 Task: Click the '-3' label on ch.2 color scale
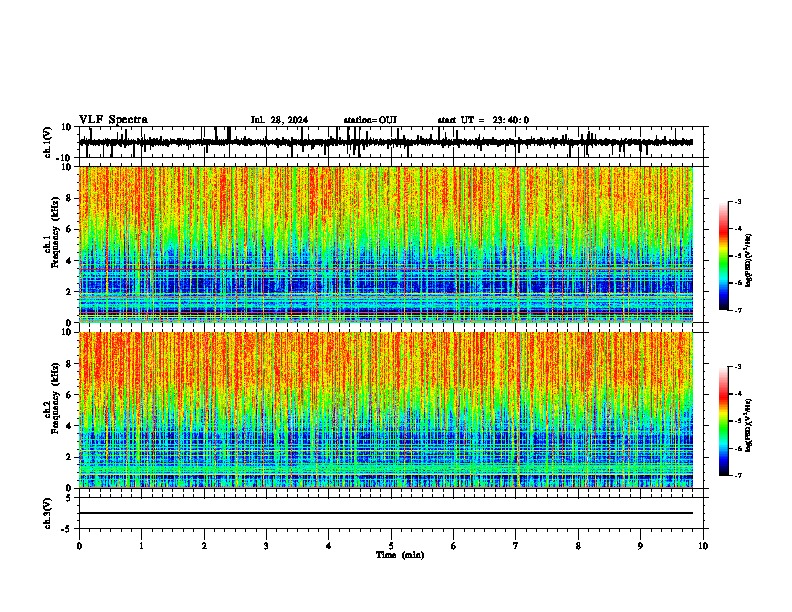(738, 367)
